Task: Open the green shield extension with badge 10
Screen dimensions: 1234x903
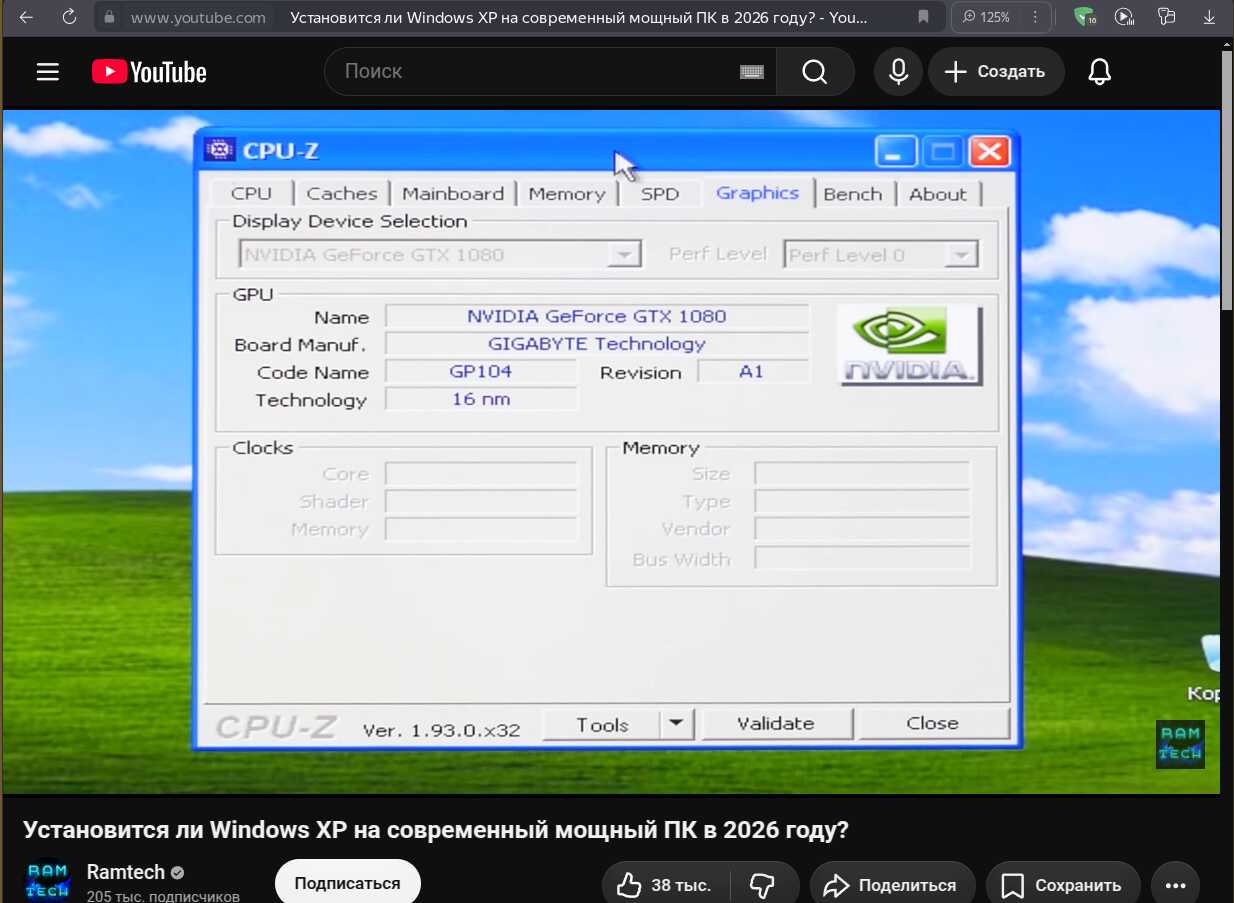Action: (x=1084, y=17)
